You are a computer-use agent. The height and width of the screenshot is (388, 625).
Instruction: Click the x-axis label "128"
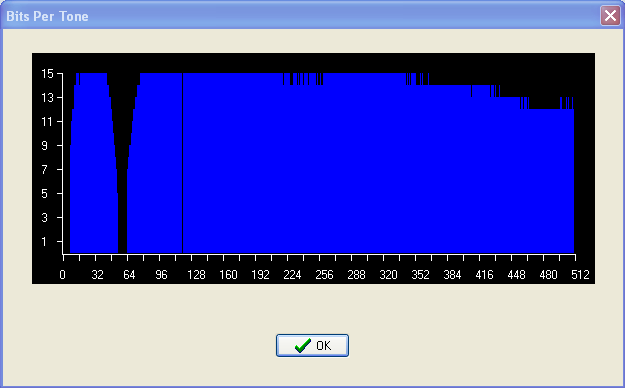click(x=197, y=275)
